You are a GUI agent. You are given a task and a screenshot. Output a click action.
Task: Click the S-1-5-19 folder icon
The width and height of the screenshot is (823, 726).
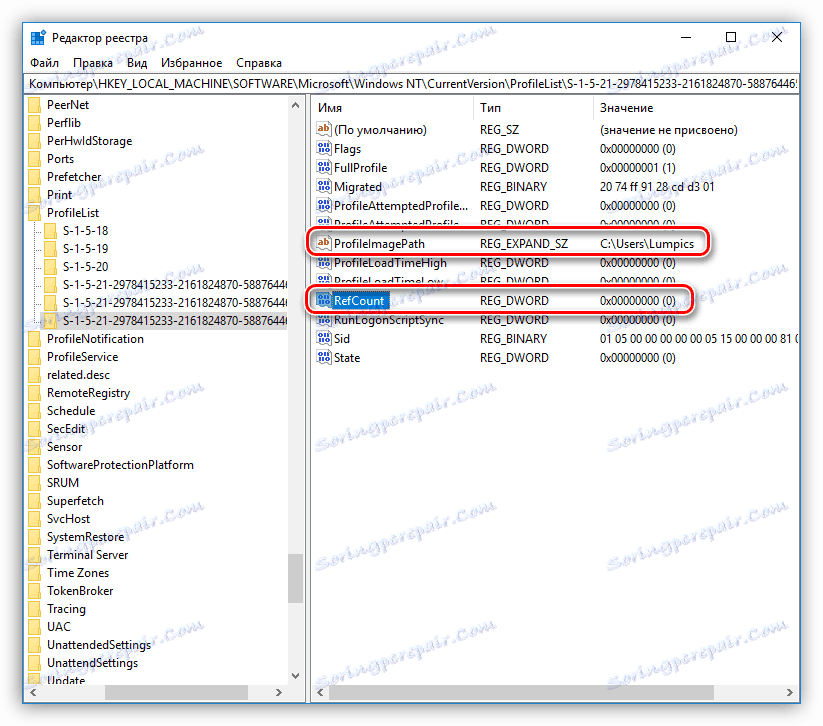(50, 249)
